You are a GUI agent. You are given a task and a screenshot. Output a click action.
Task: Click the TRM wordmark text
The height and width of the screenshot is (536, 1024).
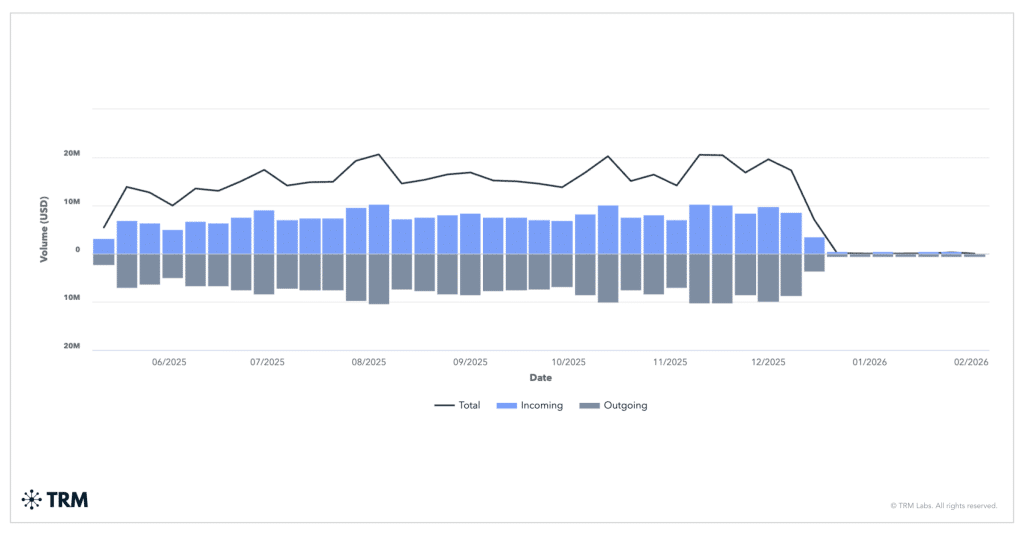tap(67, 500)
